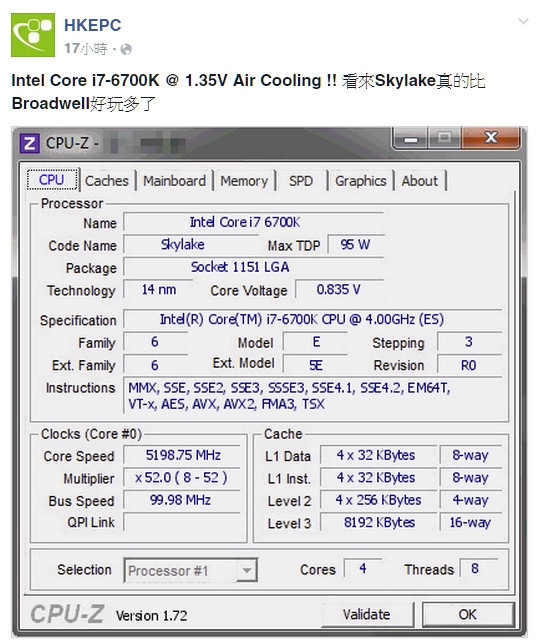The width and height of the screenshot is (539, 643).
Task: Click the Family value 6
Action: click(156, 342)
